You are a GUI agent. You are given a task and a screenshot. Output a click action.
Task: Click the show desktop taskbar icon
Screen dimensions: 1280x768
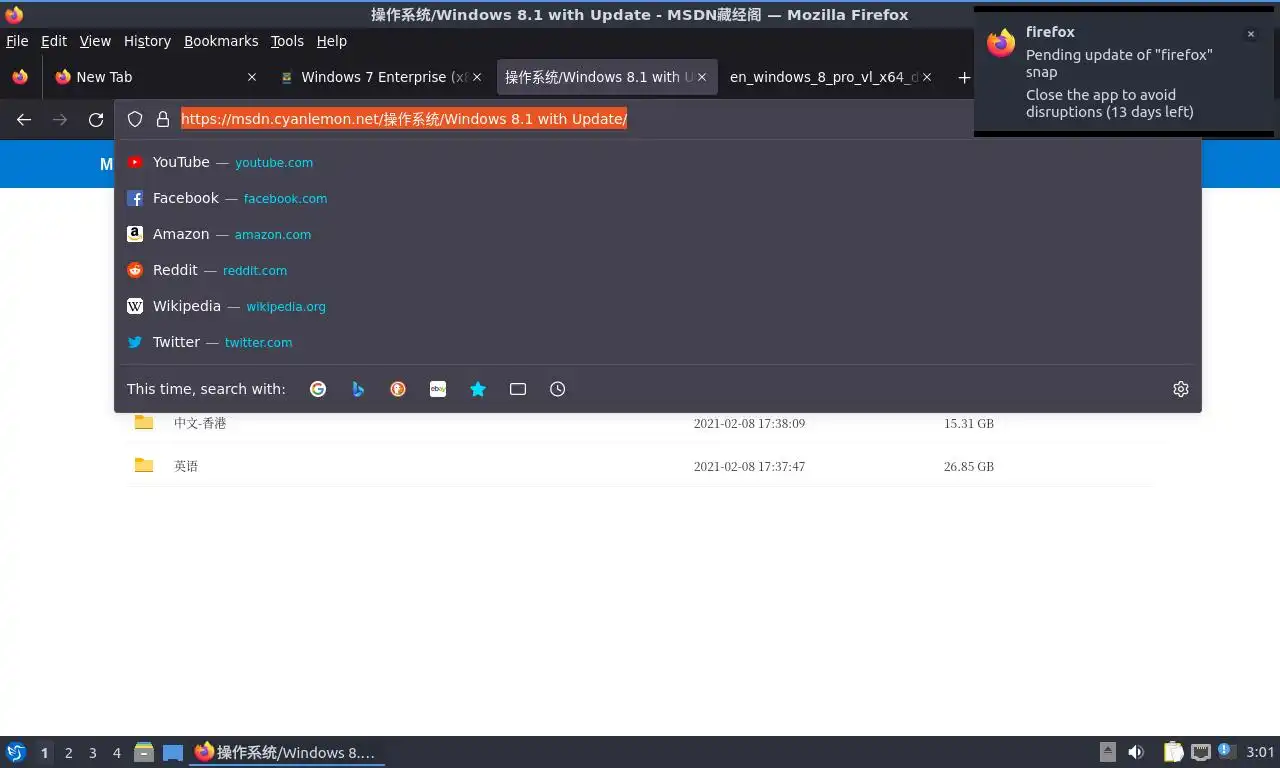(x=173, y=753)
